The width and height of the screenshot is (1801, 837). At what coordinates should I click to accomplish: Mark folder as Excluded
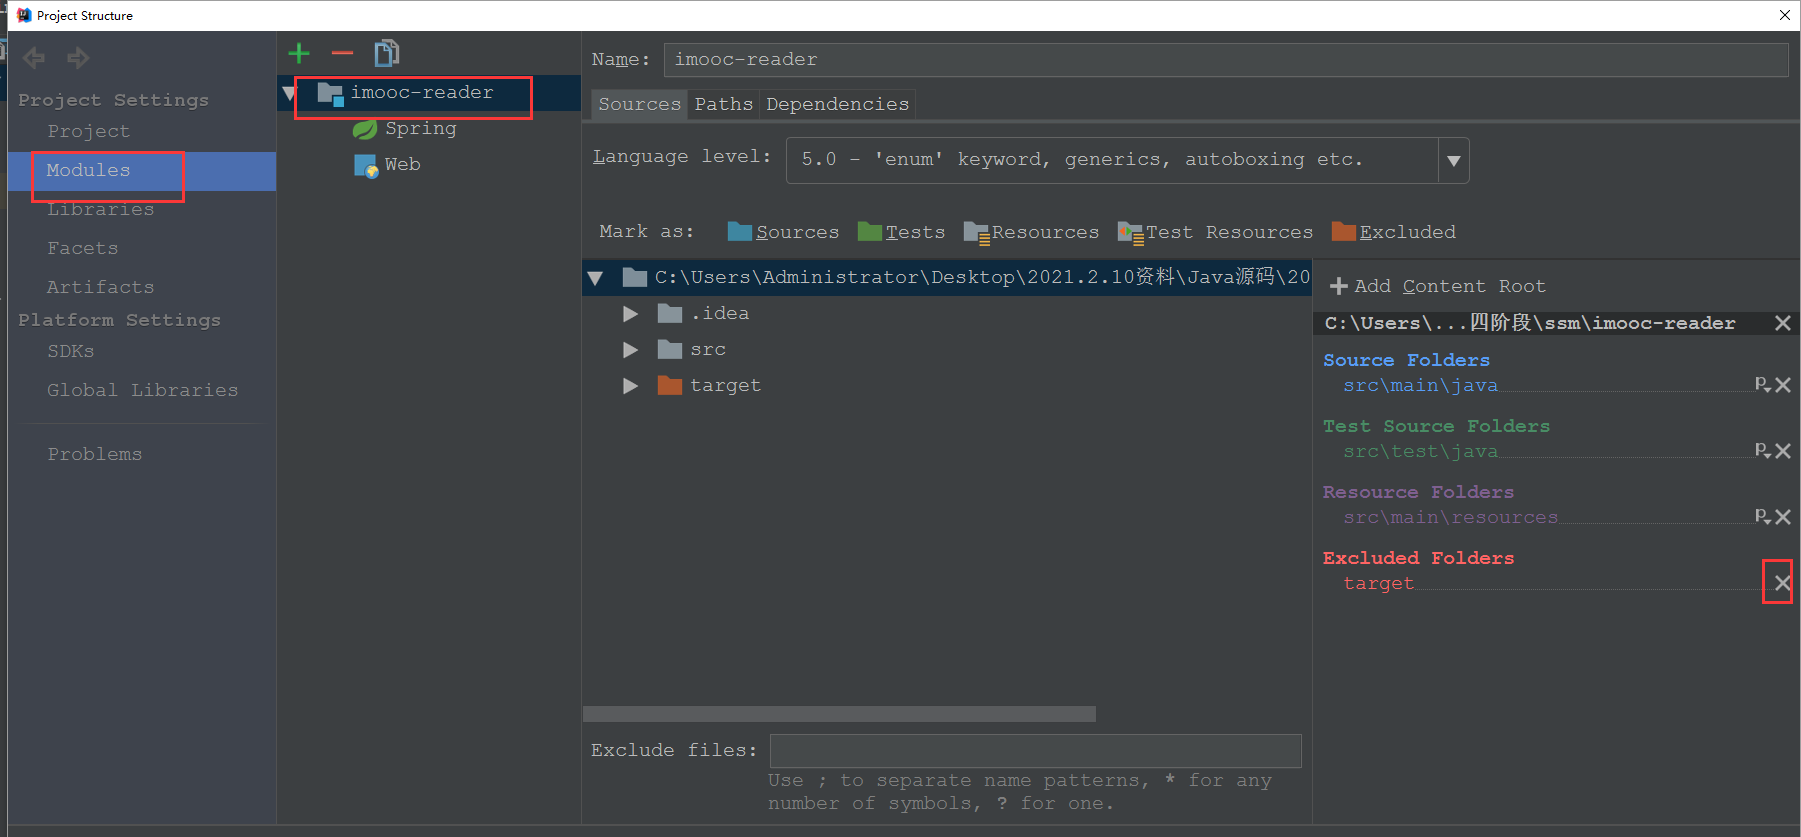pos(1393,232)
